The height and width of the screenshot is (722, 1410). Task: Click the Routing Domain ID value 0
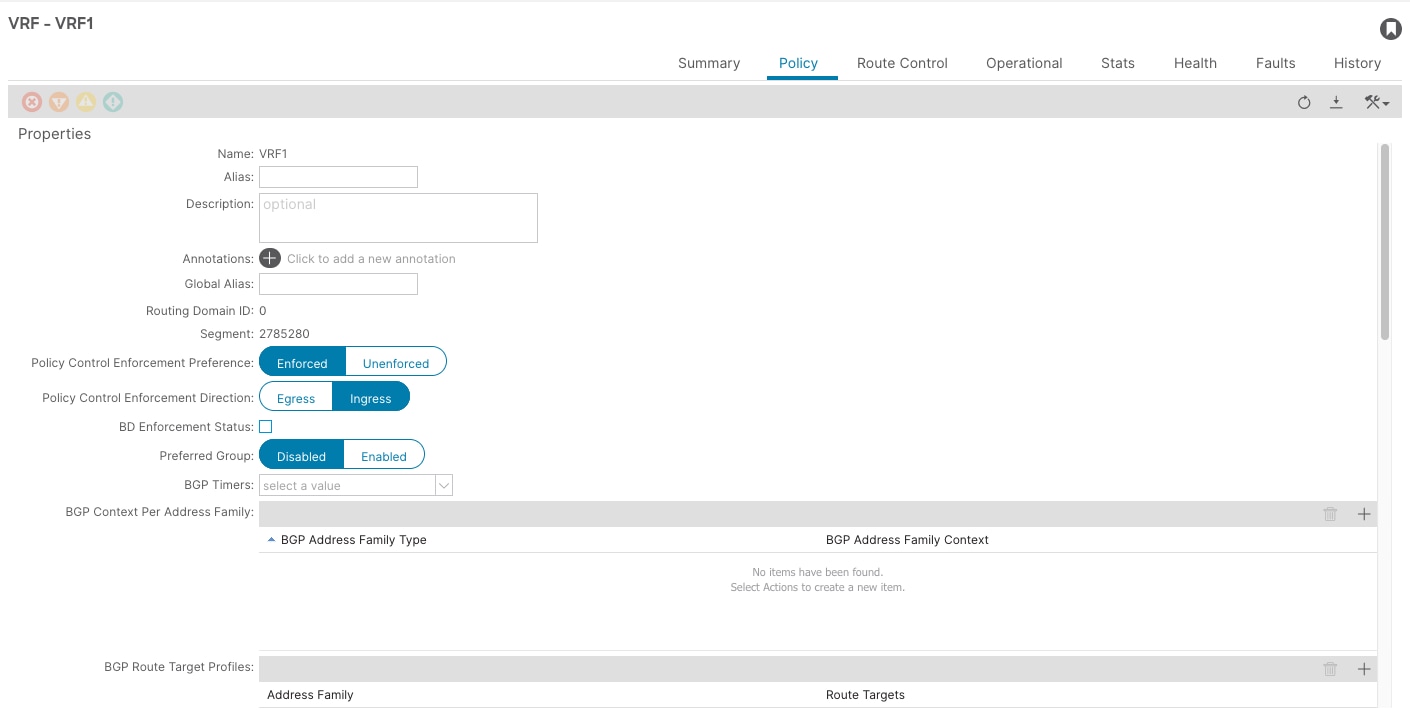pyautogui.click(x=263, y=311)
